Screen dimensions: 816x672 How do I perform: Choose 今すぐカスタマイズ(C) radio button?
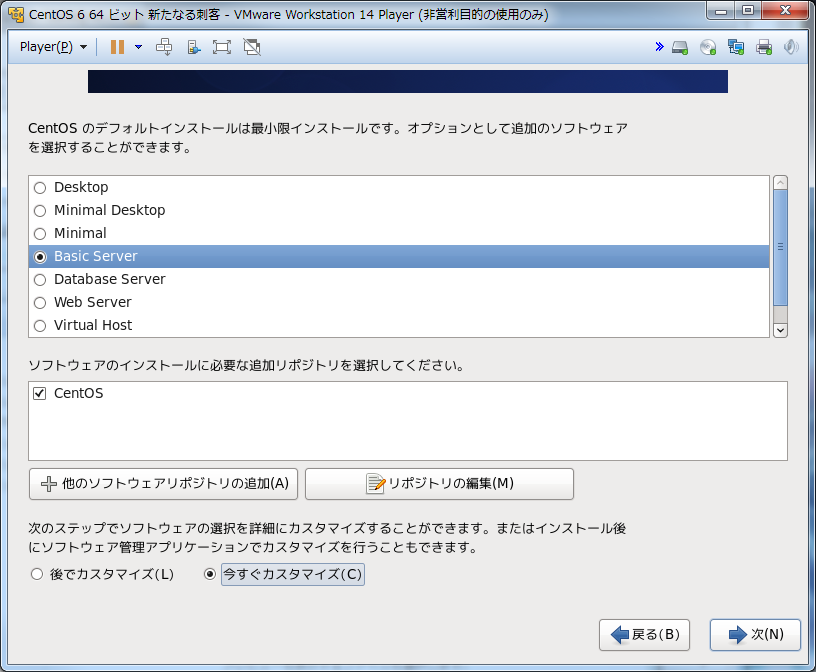click(x=210, y=574)
